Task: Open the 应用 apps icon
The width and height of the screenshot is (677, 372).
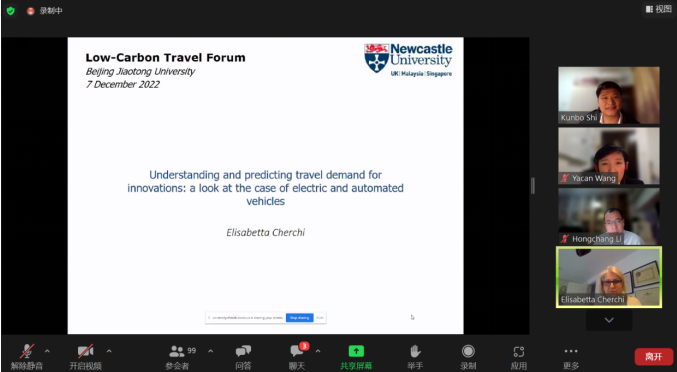Action: coord(519,357)
